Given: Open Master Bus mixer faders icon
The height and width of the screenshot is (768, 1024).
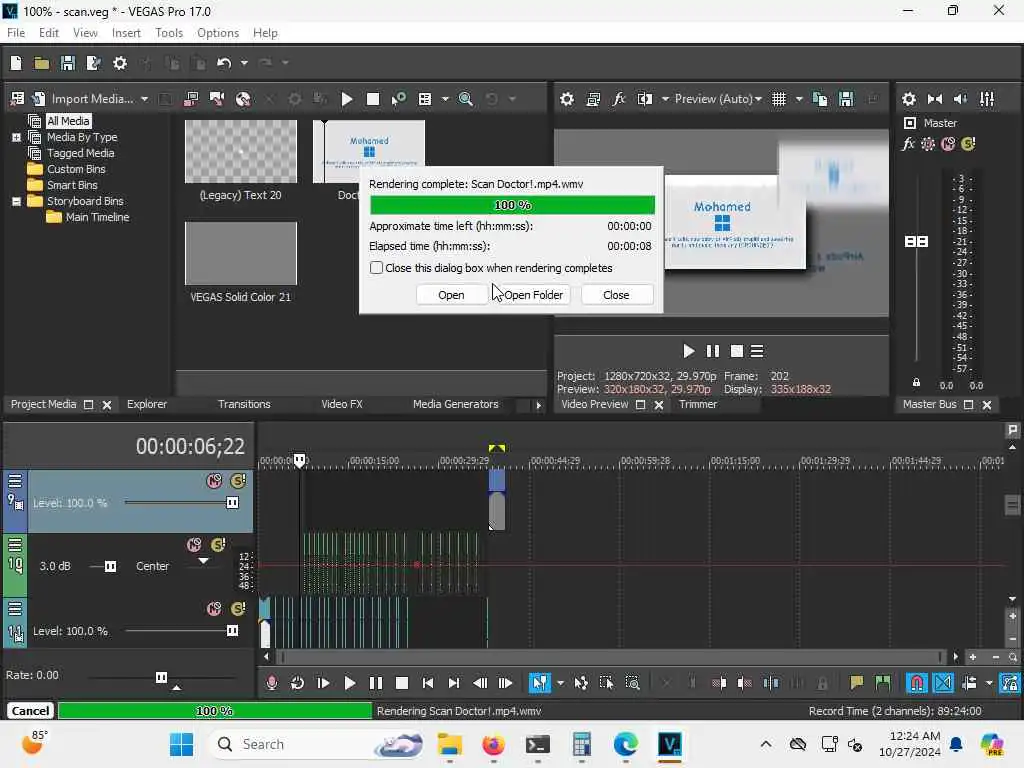Looking at the screenshot, I should (x=987, y=99).
